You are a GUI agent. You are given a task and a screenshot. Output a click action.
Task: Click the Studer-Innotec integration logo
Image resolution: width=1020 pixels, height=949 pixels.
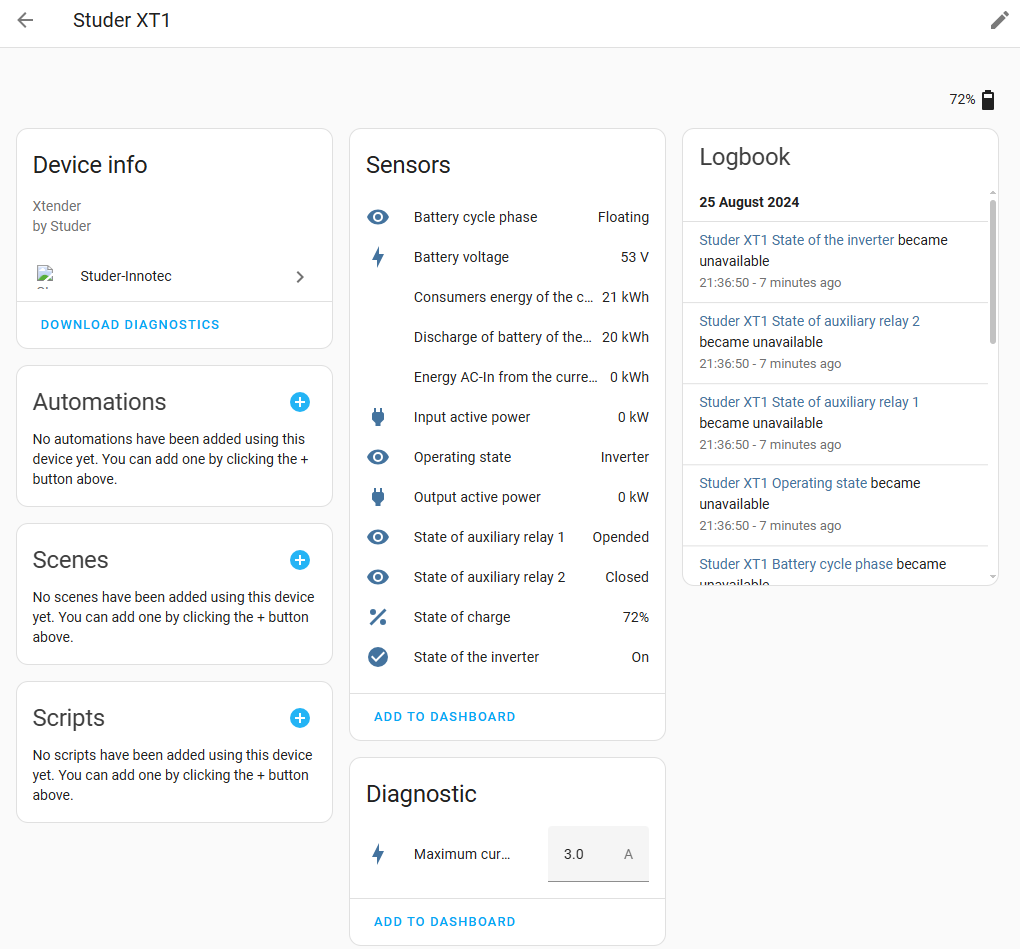(x=46, y=276)
